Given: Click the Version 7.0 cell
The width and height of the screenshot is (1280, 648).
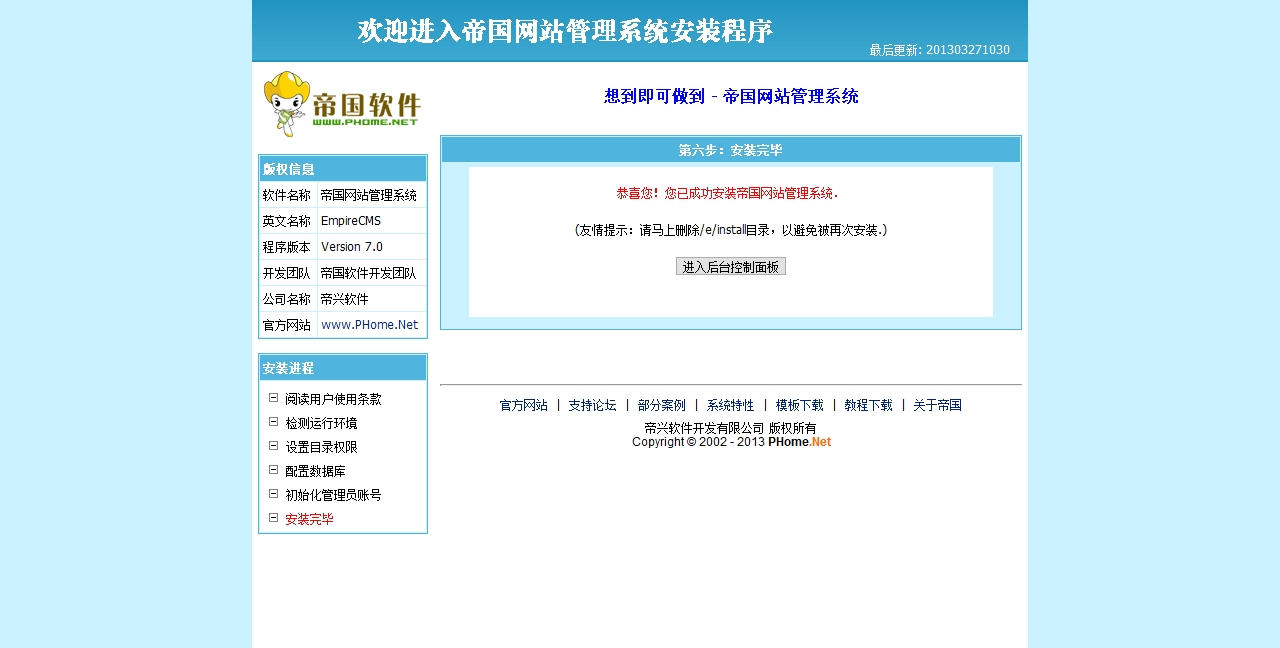Looking at the screenshot, I should tap(372, 247).
